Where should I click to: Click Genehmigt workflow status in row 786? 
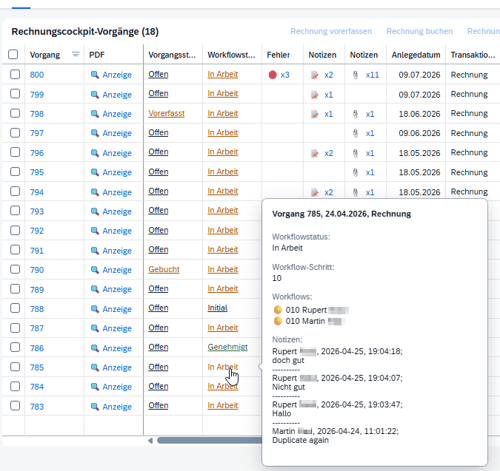(228, 347)
